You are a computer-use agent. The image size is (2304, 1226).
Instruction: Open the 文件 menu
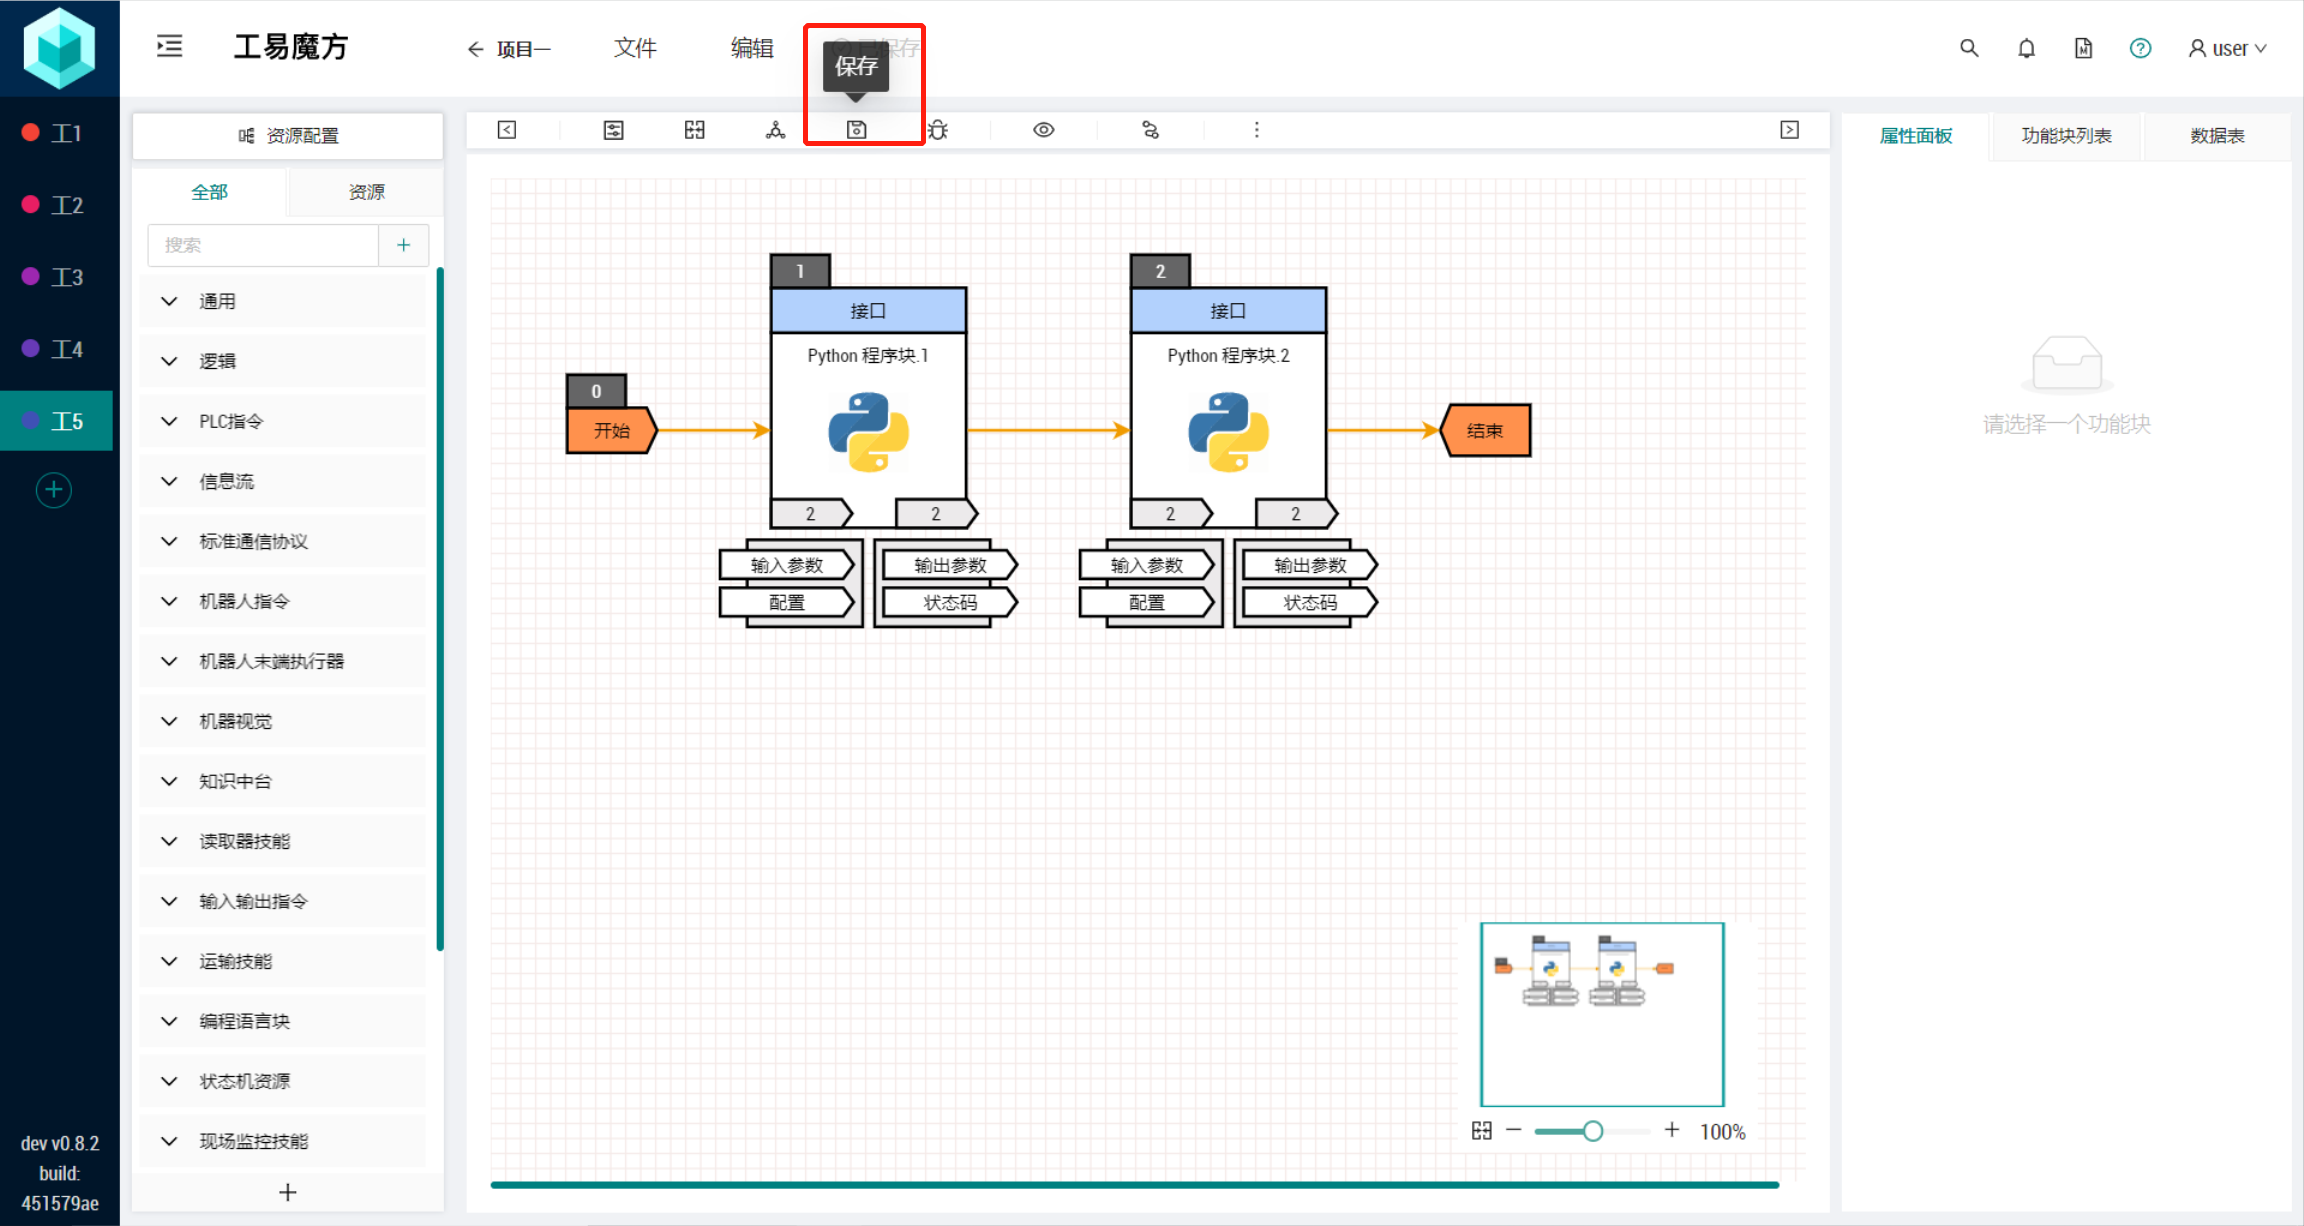[x=635, y=48]
